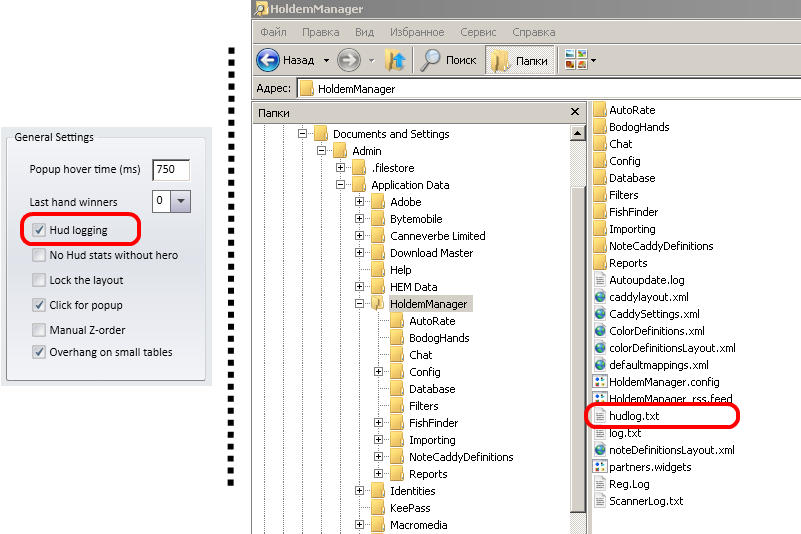Expand the HEM Data tree node
Viewport: 801px width, 534px height.
360,286
